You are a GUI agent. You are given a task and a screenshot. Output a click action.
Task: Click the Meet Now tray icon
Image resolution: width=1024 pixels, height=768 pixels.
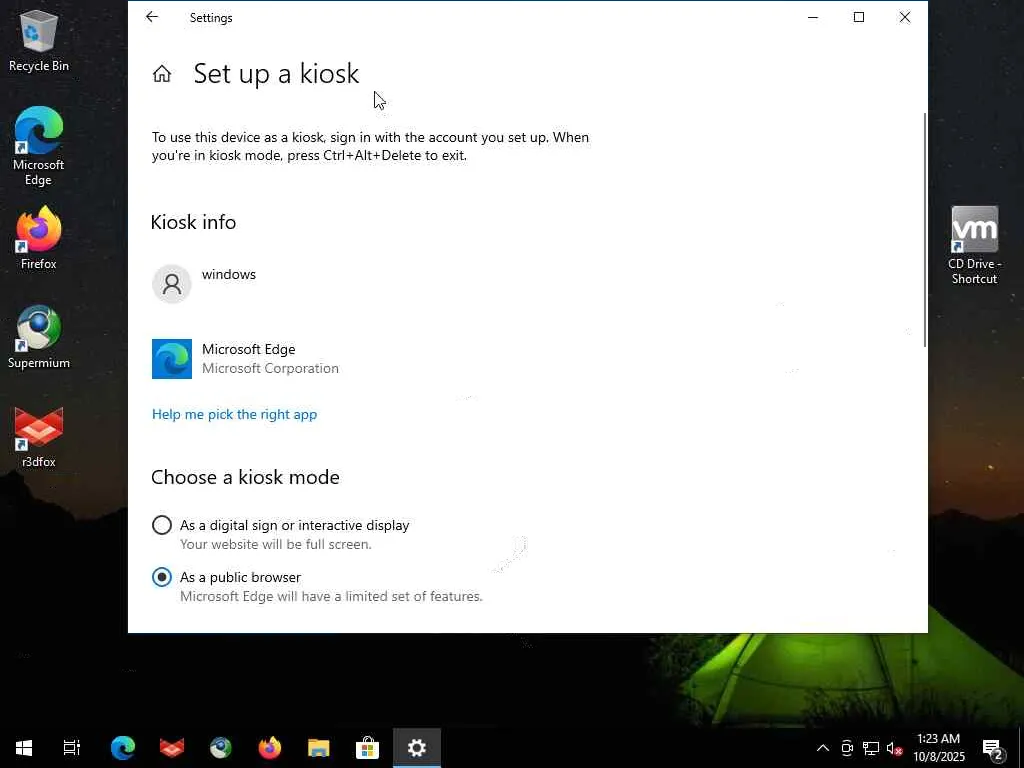[x=847, y=748]
